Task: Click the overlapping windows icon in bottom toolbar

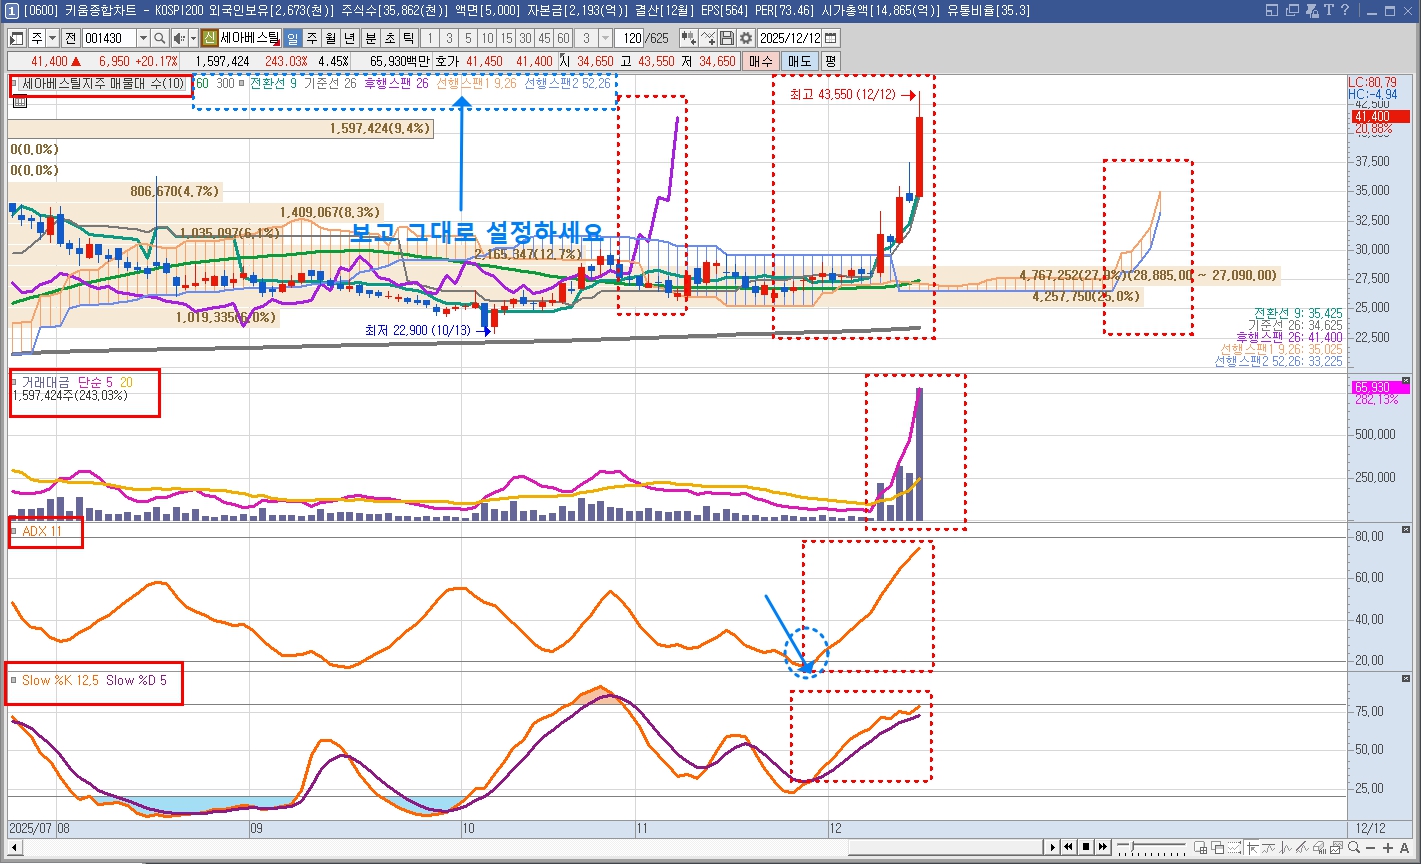Action: [x=1217, y=847]
